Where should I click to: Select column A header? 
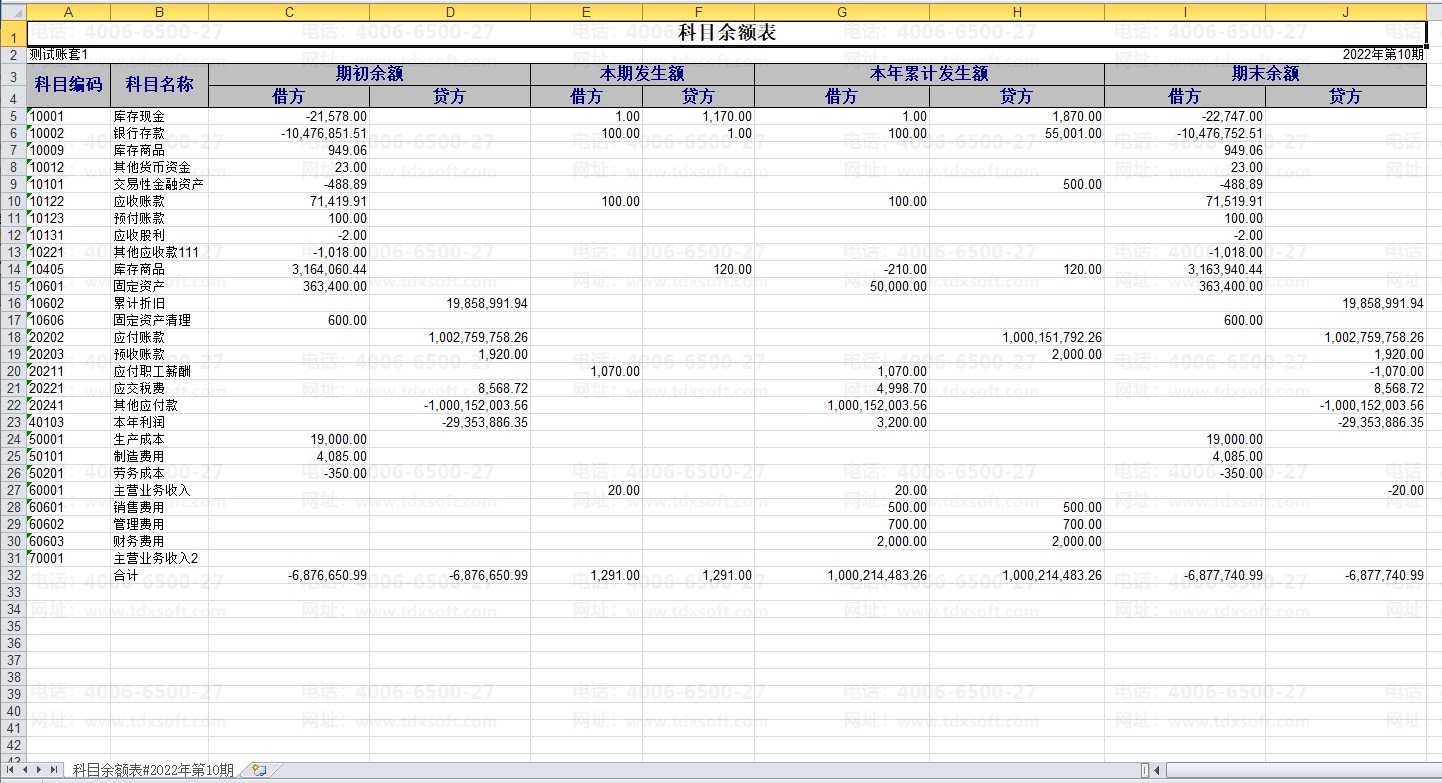(69, 12)
